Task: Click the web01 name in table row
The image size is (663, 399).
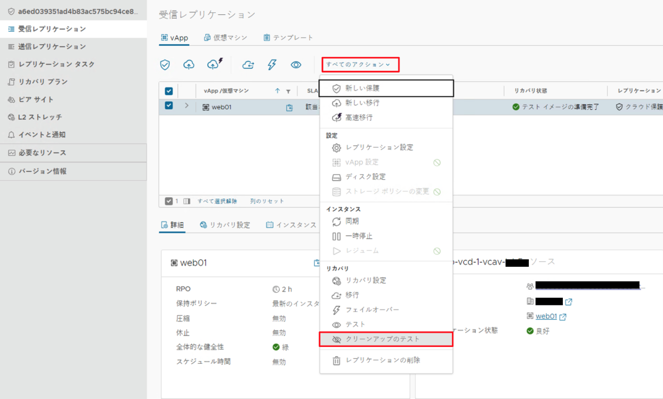Action: point(222,107)
